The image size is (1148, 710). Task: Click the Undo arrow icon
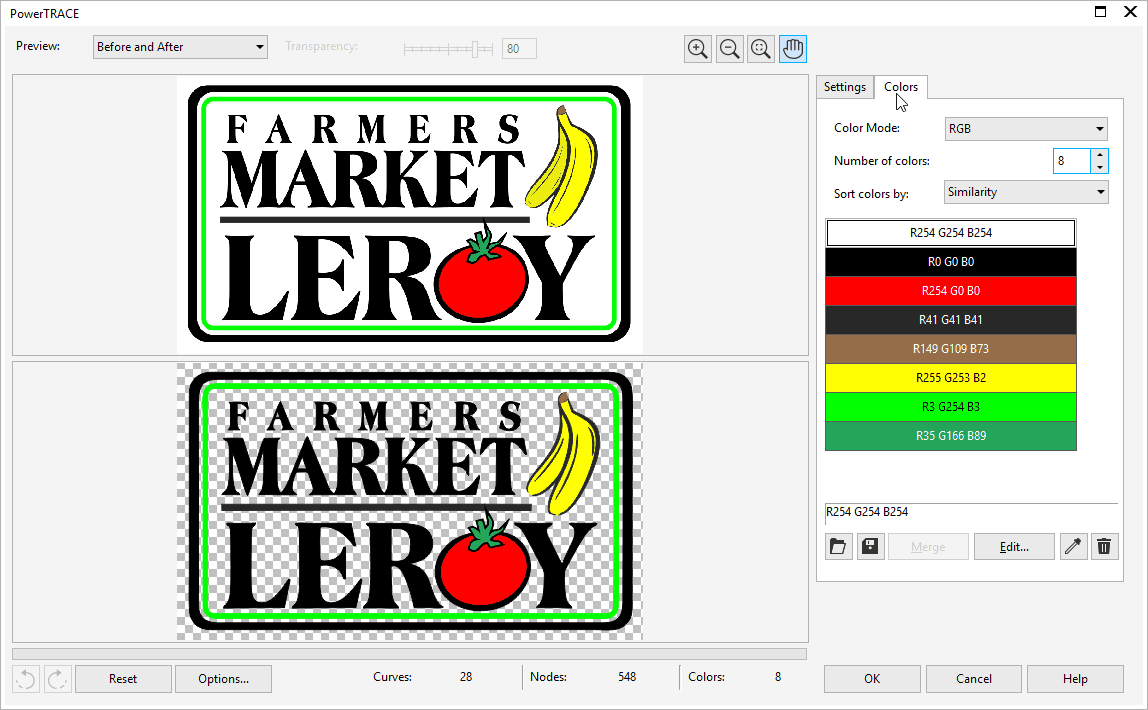point(25,678)
